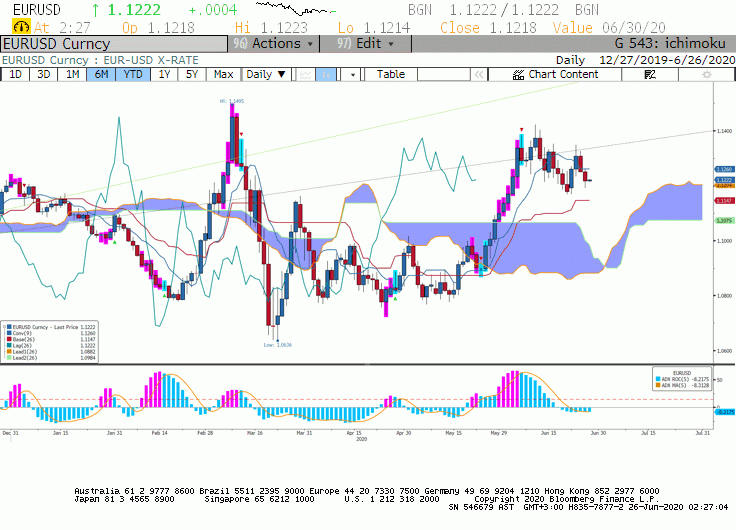Open Chart Content panel
The height and width of the screenshot is (530, 736).
pos(555,75)
